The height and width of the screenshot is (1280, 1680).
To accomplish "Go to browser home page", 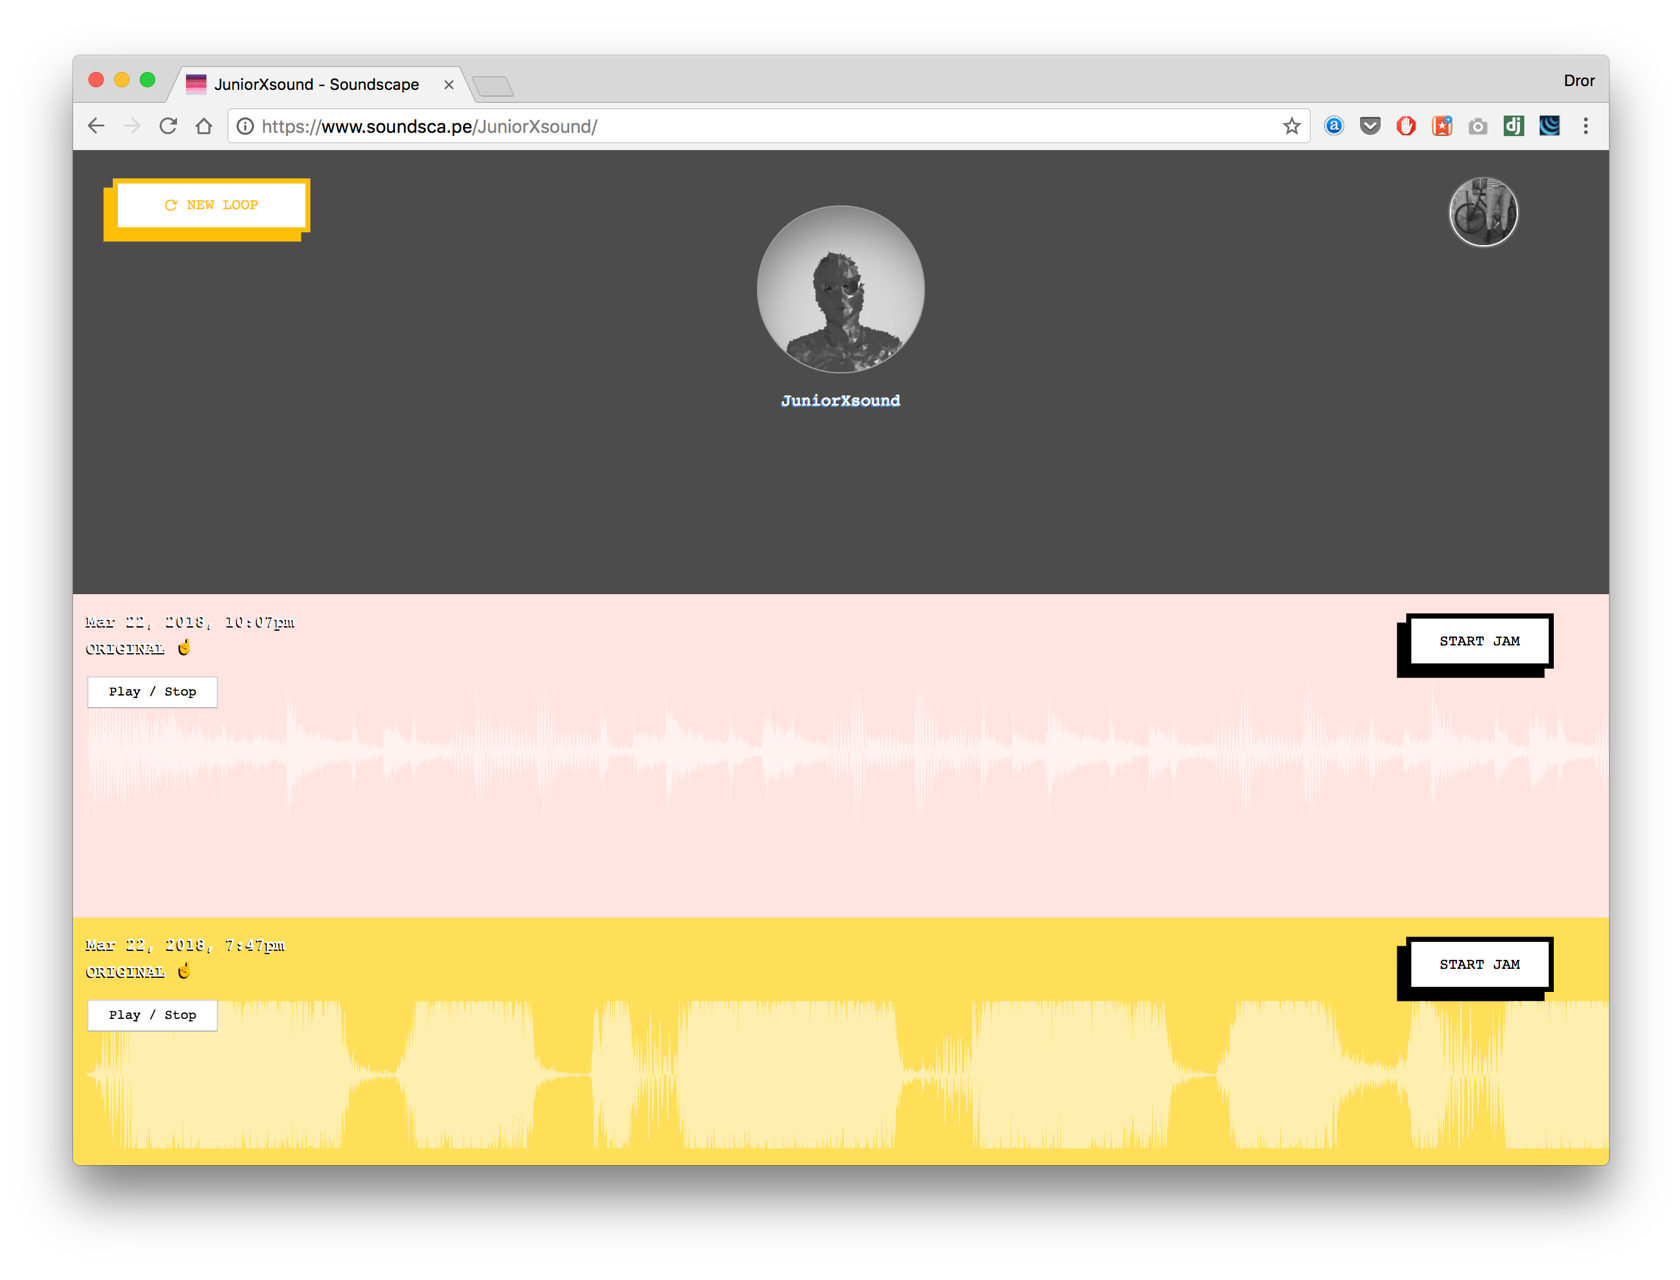I will (x=204, y=126).
